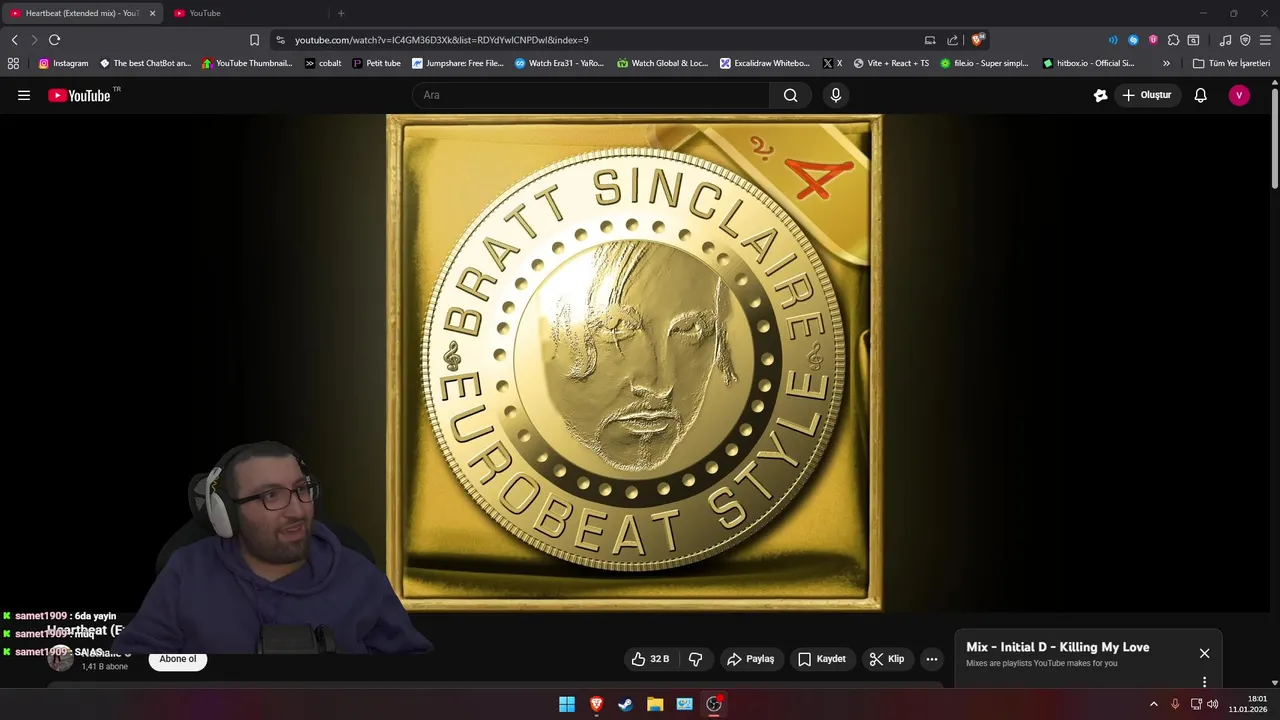This screenshot has height=720, width=1280.
Task: Show hidden bookmarks with double chevron
Action: (1166, 63)
